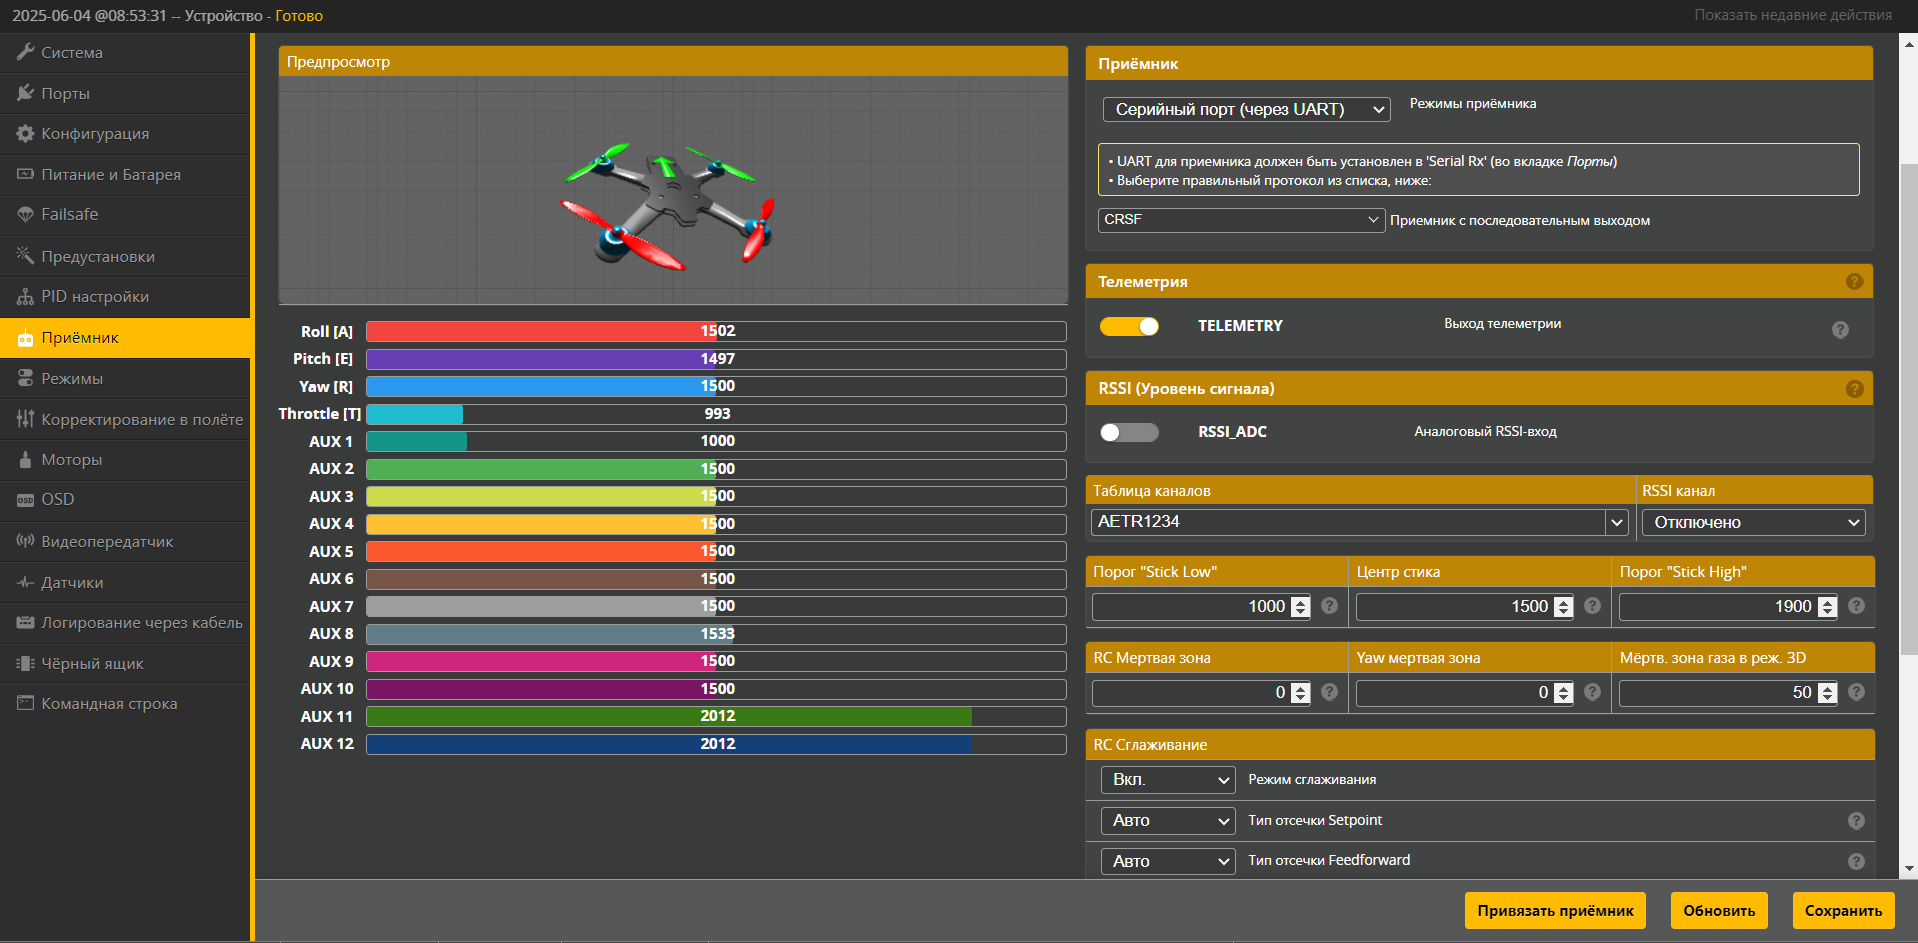This screenshot has height=943, width=1918.
Task: Click help icon beside Тип отсечки Setpoint
Action: coord(1856,821)
